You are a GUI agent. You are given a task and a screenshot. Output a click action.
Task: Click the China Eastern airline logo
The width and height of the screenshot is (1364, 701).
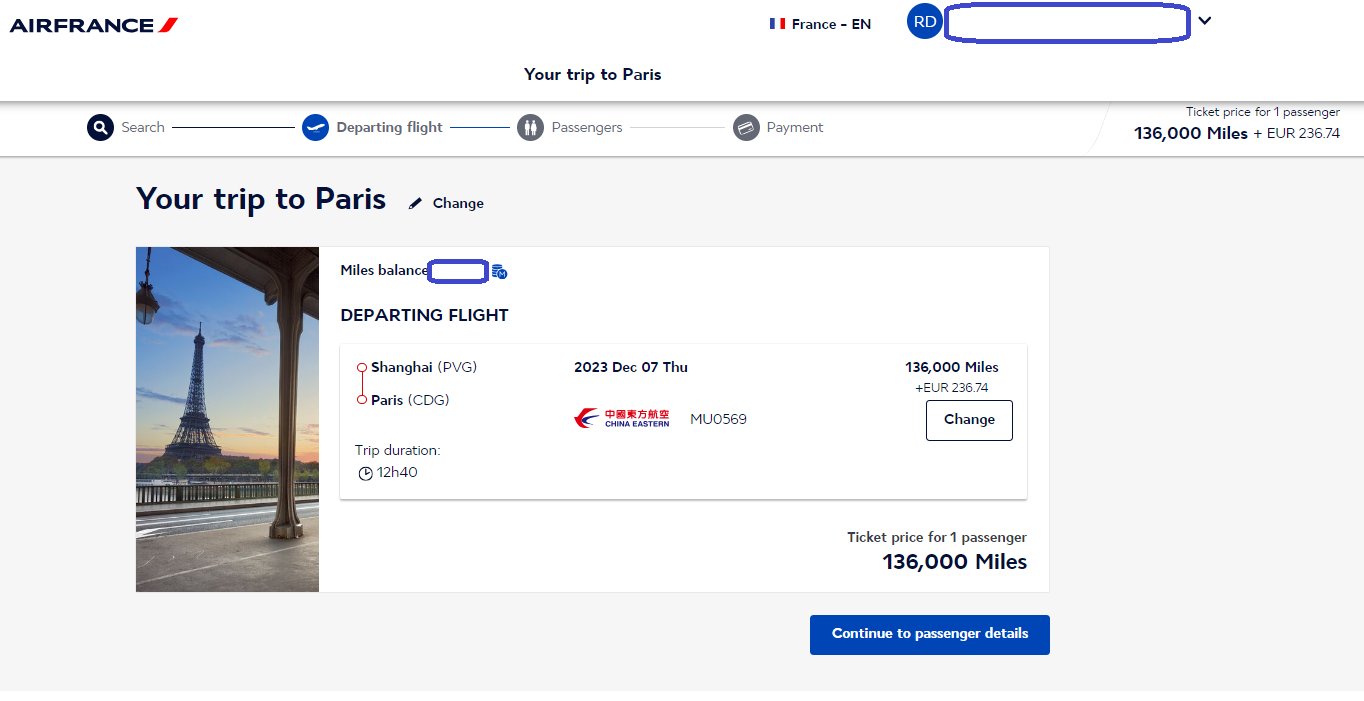click(622, 418)
